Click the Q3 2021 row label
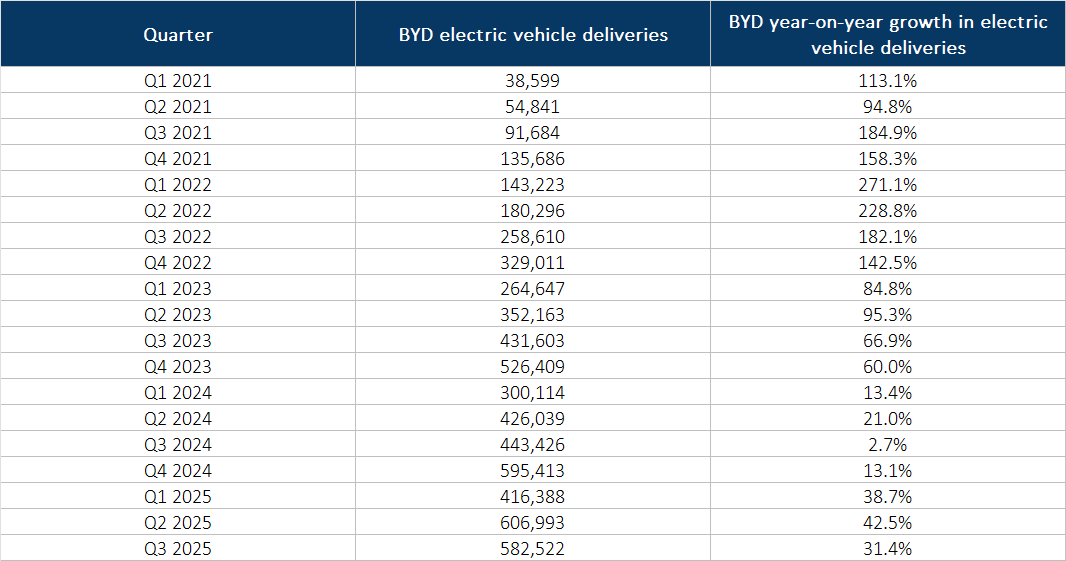Screen dimensions: 1066x561 pyautogui.click(x=178, y=132)
